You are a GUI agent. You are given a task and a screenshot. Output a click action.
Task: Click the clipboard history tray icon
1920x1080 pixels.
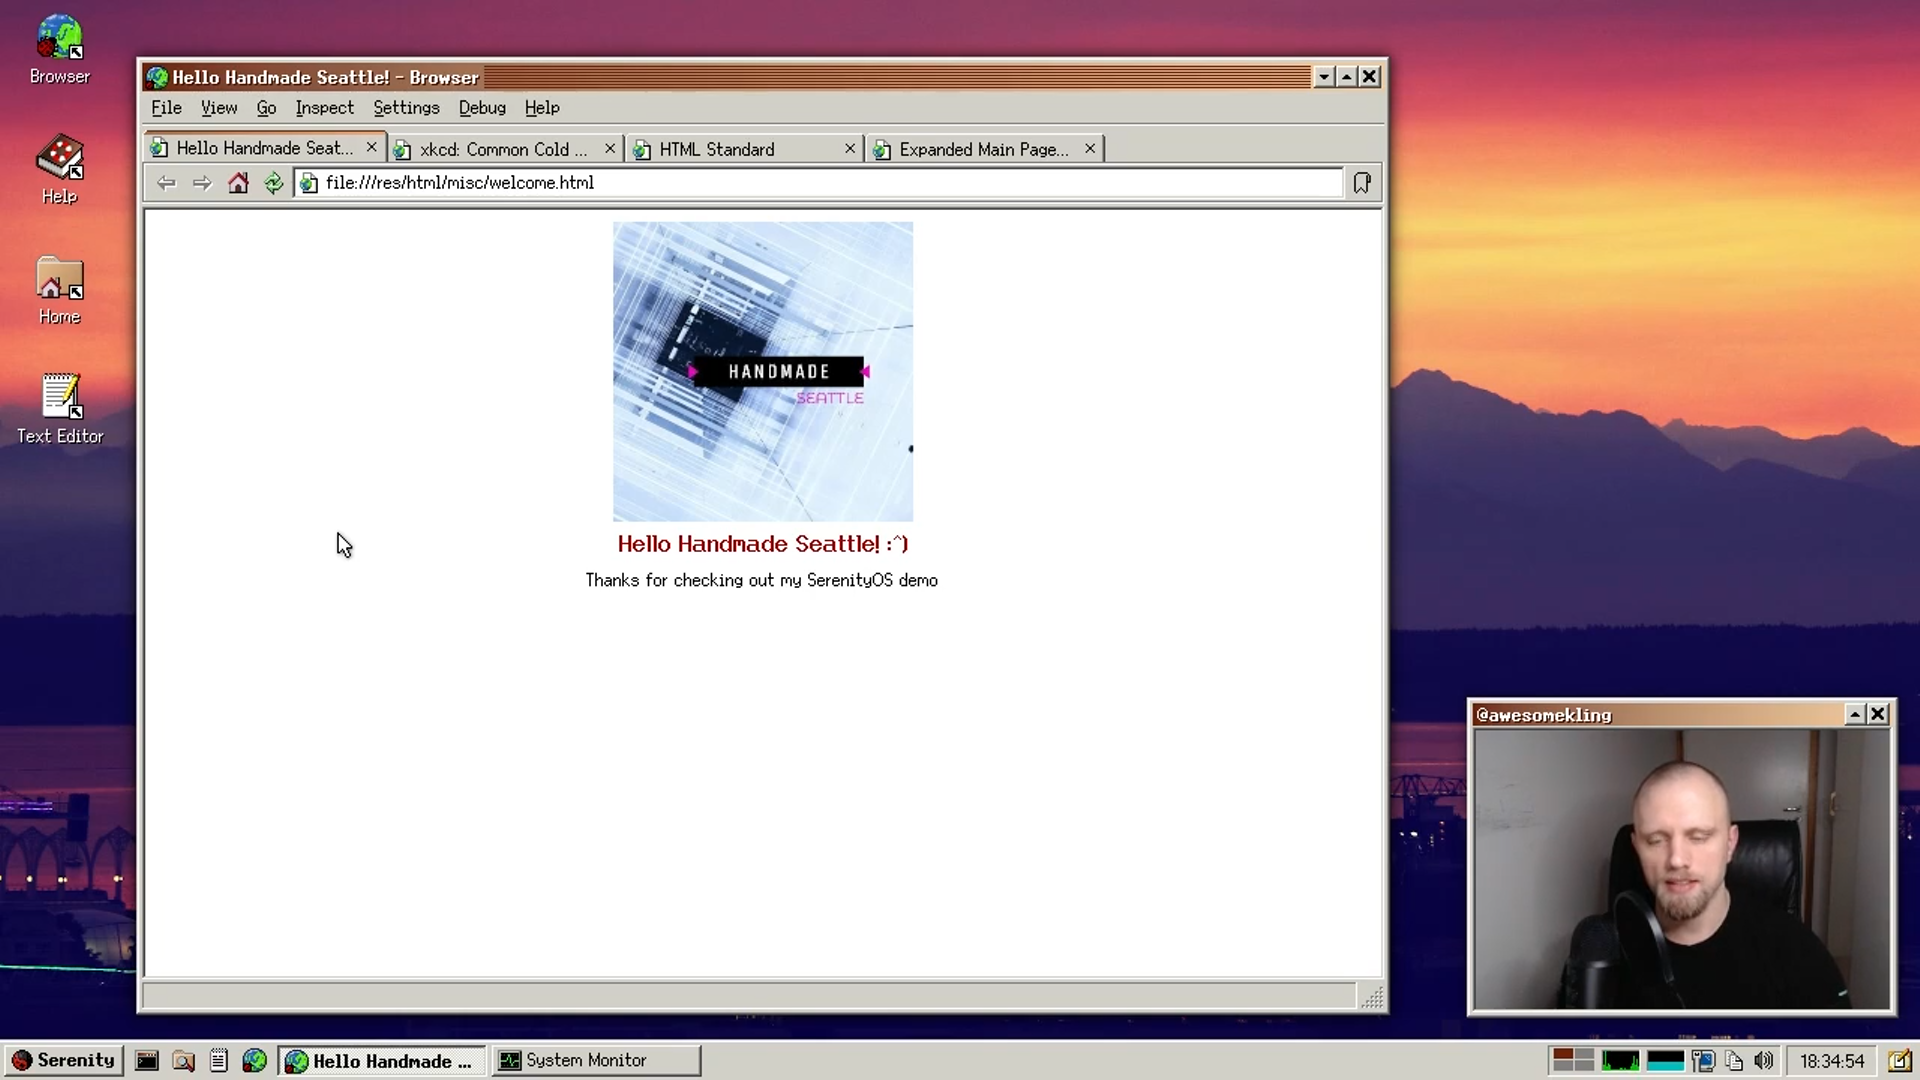coord(1734,1060)
